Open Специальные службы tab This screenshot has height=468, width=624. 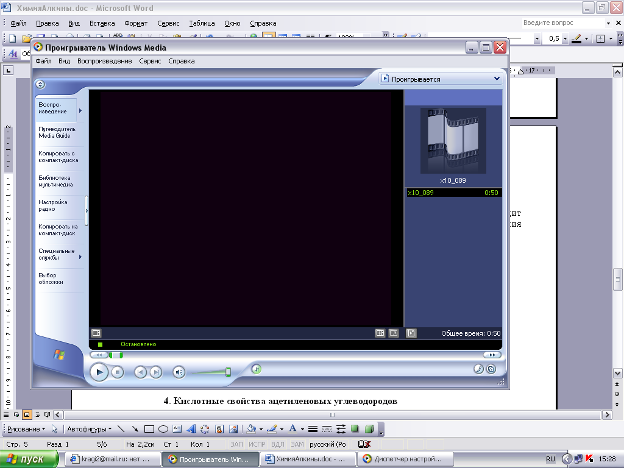pos(56,254)
